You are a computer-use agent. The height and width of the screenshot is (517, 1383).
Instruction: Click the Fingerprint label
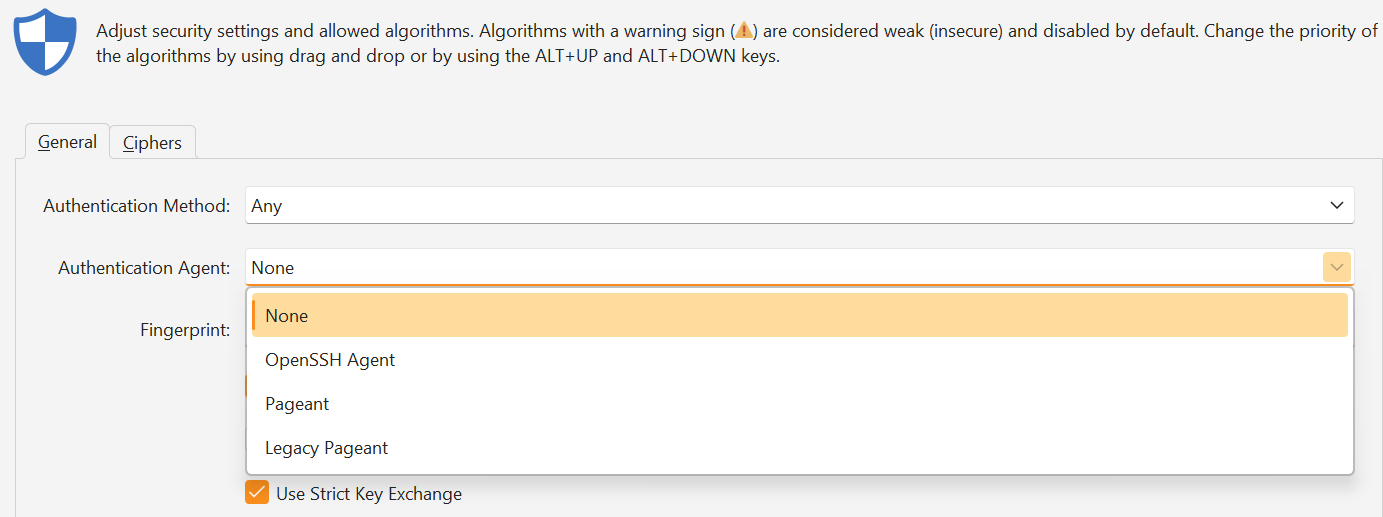pyautogui.click(x=186, y=330)
